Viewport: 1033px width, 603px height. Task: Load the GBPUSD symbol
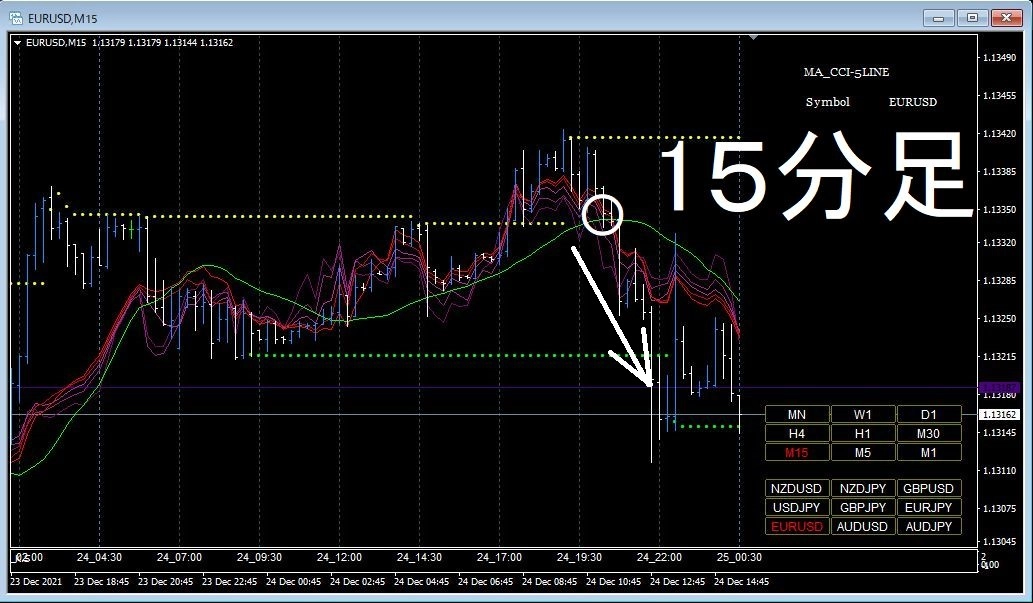[x=928, y=488]
